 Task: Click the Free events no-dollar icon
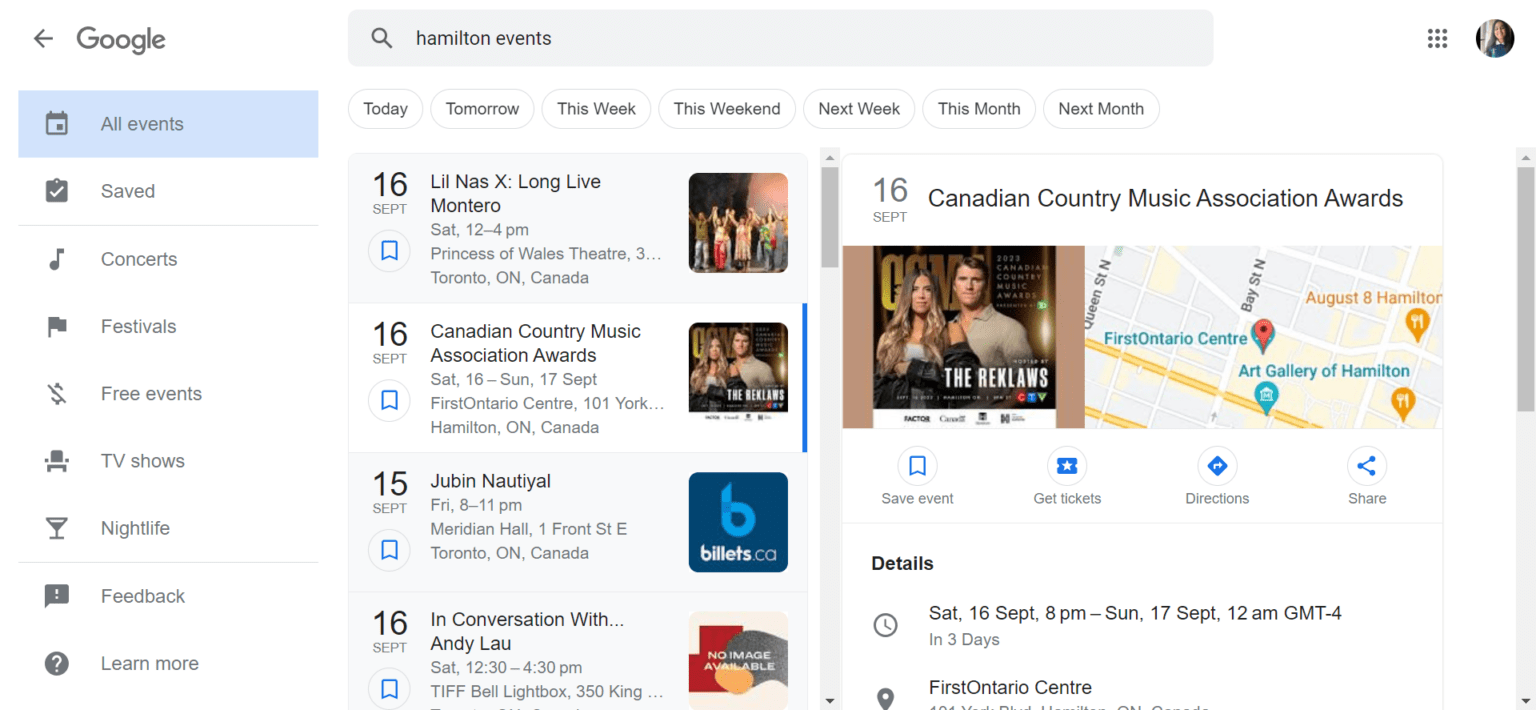[57, 394]
